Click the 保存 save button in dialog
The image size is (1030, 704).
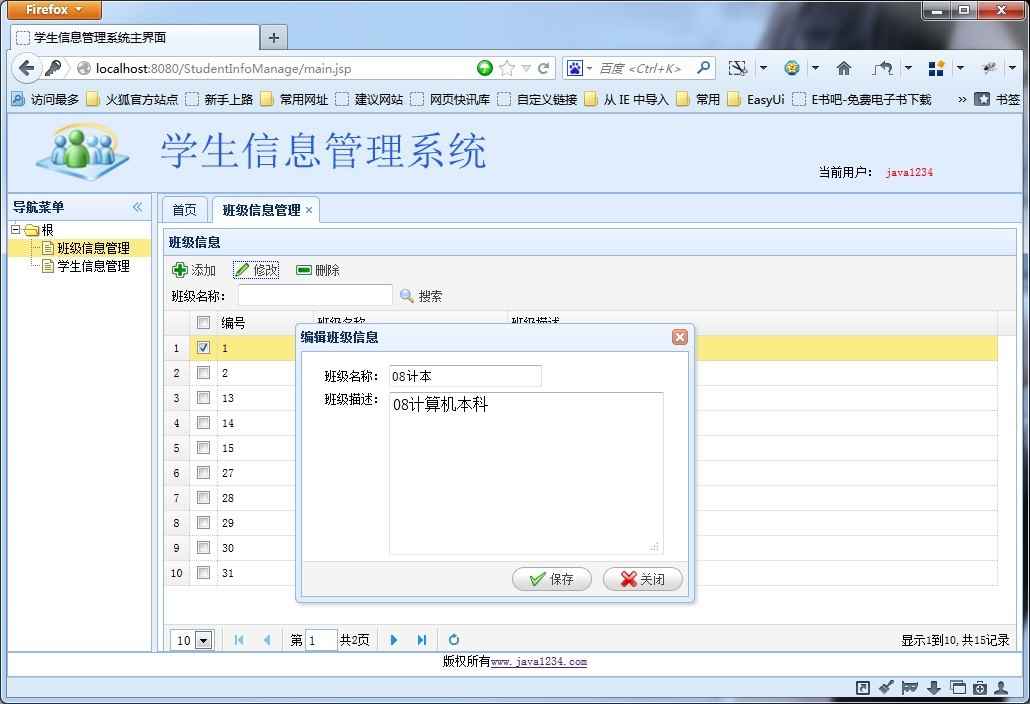coord(552,579)
